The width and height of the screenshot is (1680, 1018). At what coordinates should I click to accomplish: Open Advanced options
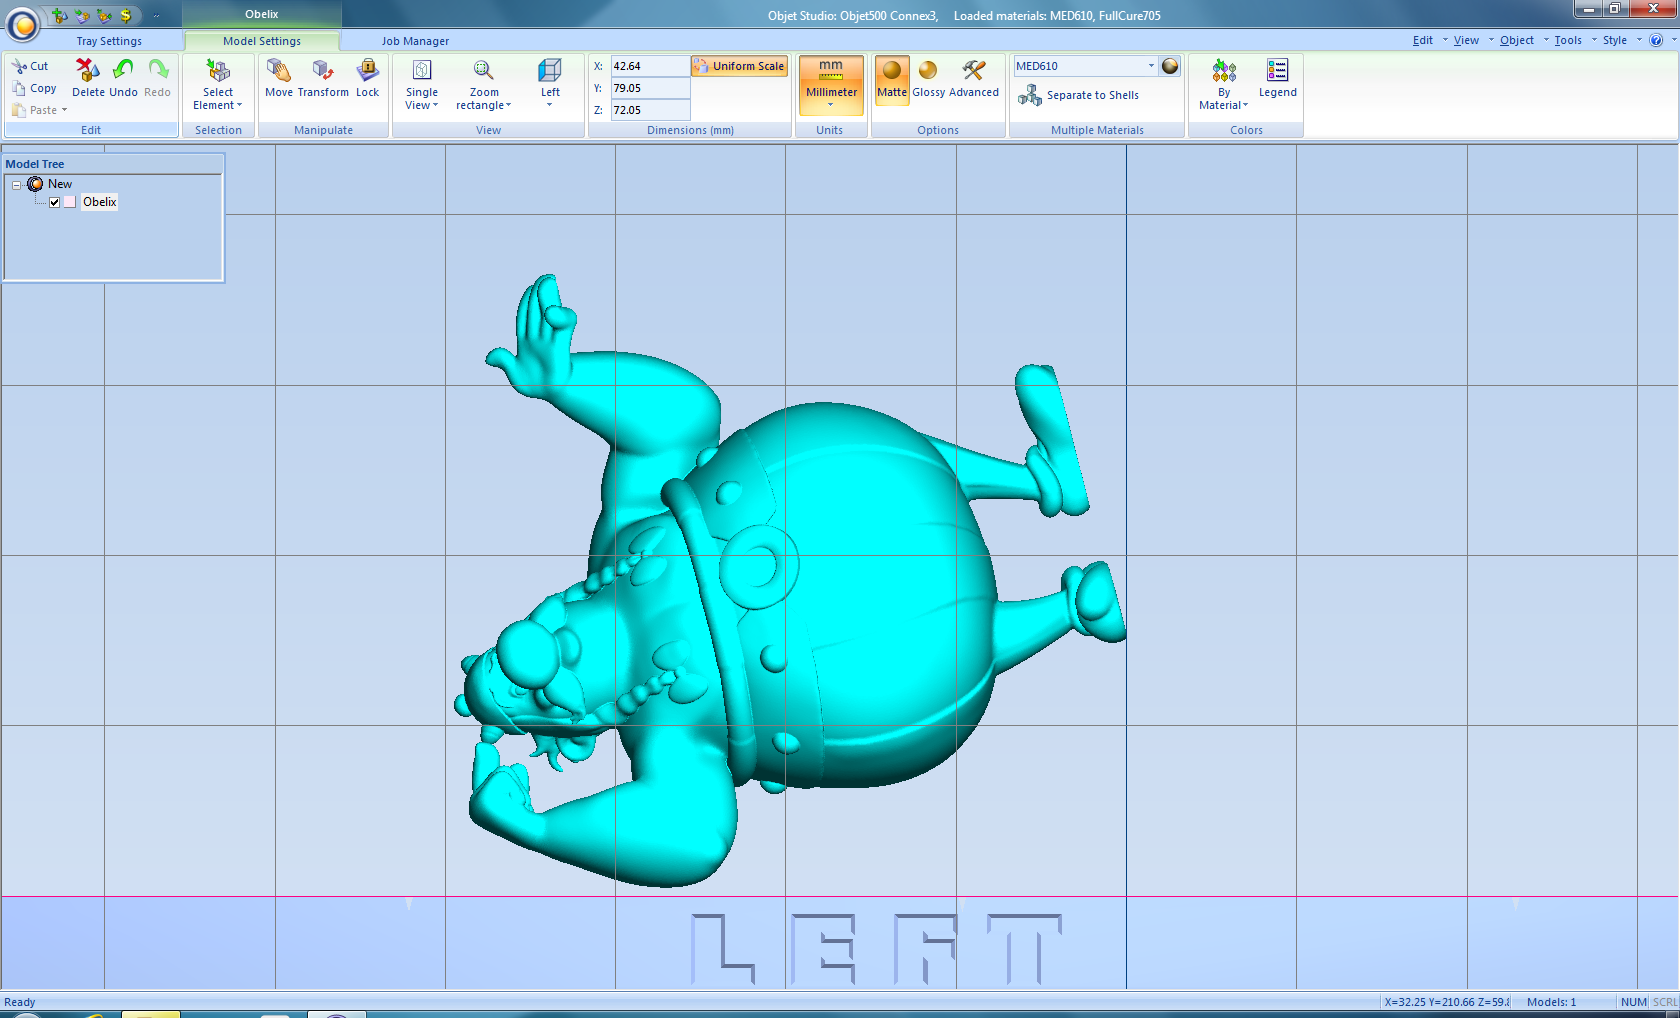974,78
